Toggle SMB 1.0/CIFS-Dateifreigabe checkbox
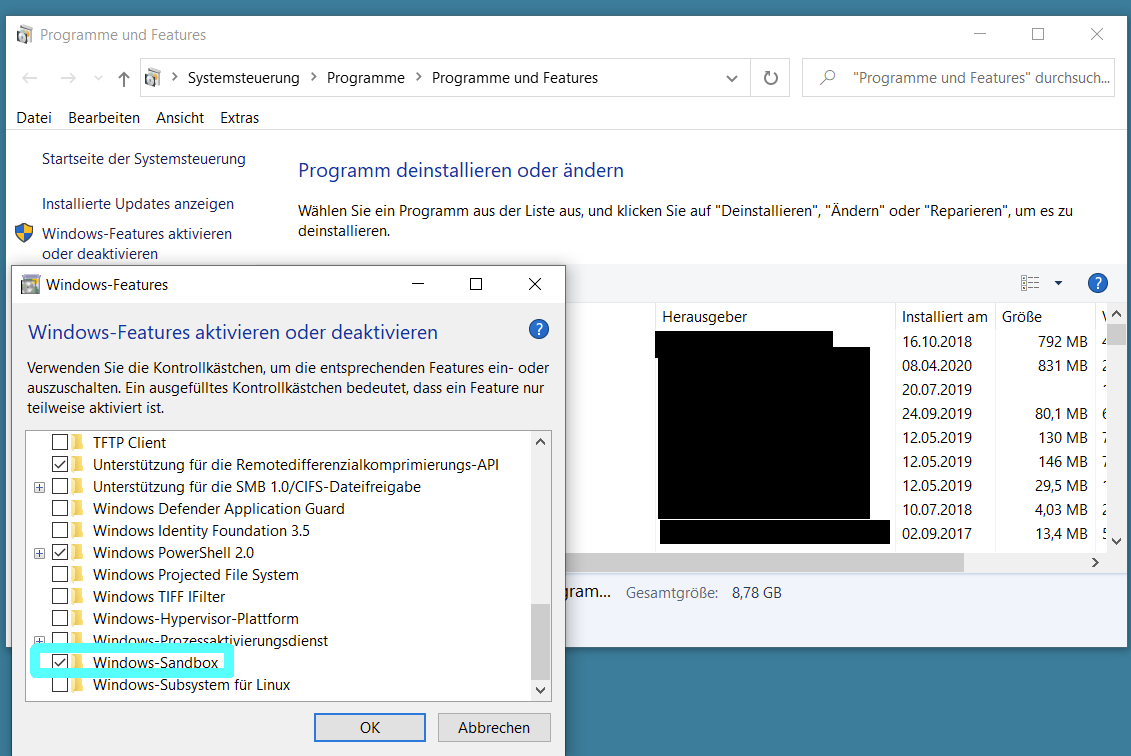This screenshot has height=756, width=1131. click(60, 486)
